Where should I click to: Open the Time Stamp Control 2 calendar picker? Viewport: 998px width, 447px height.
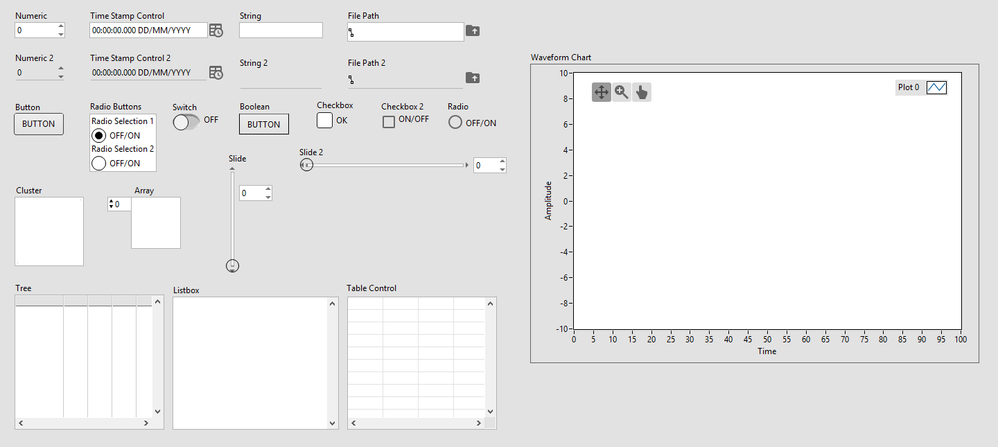tap(216, 73)
